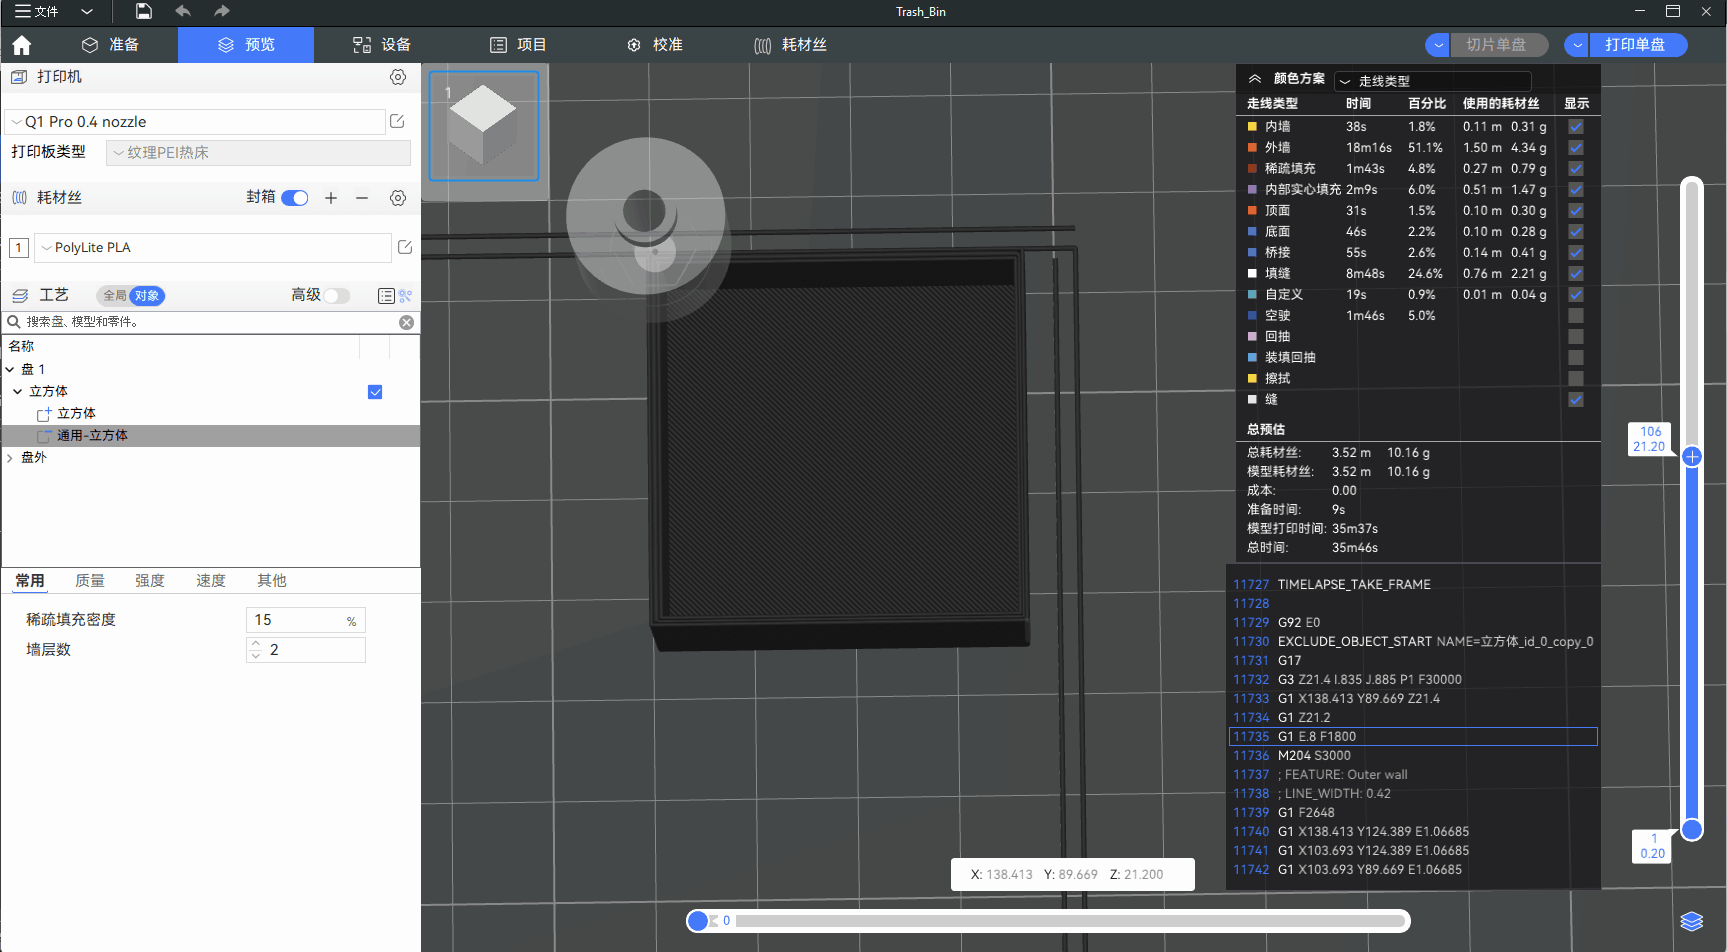Expand the 盘外 tree node
Image resolution: width=1727 pixels, height=952 pixels.
[10, 458]
